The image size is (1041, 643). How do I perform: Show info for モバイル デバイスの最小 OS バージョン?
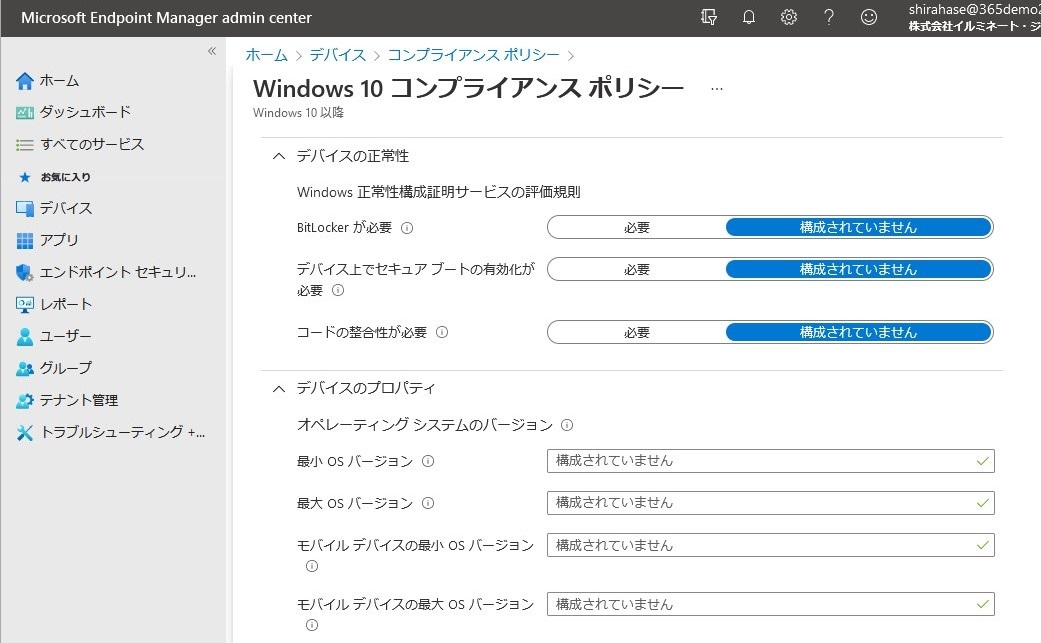311,566
